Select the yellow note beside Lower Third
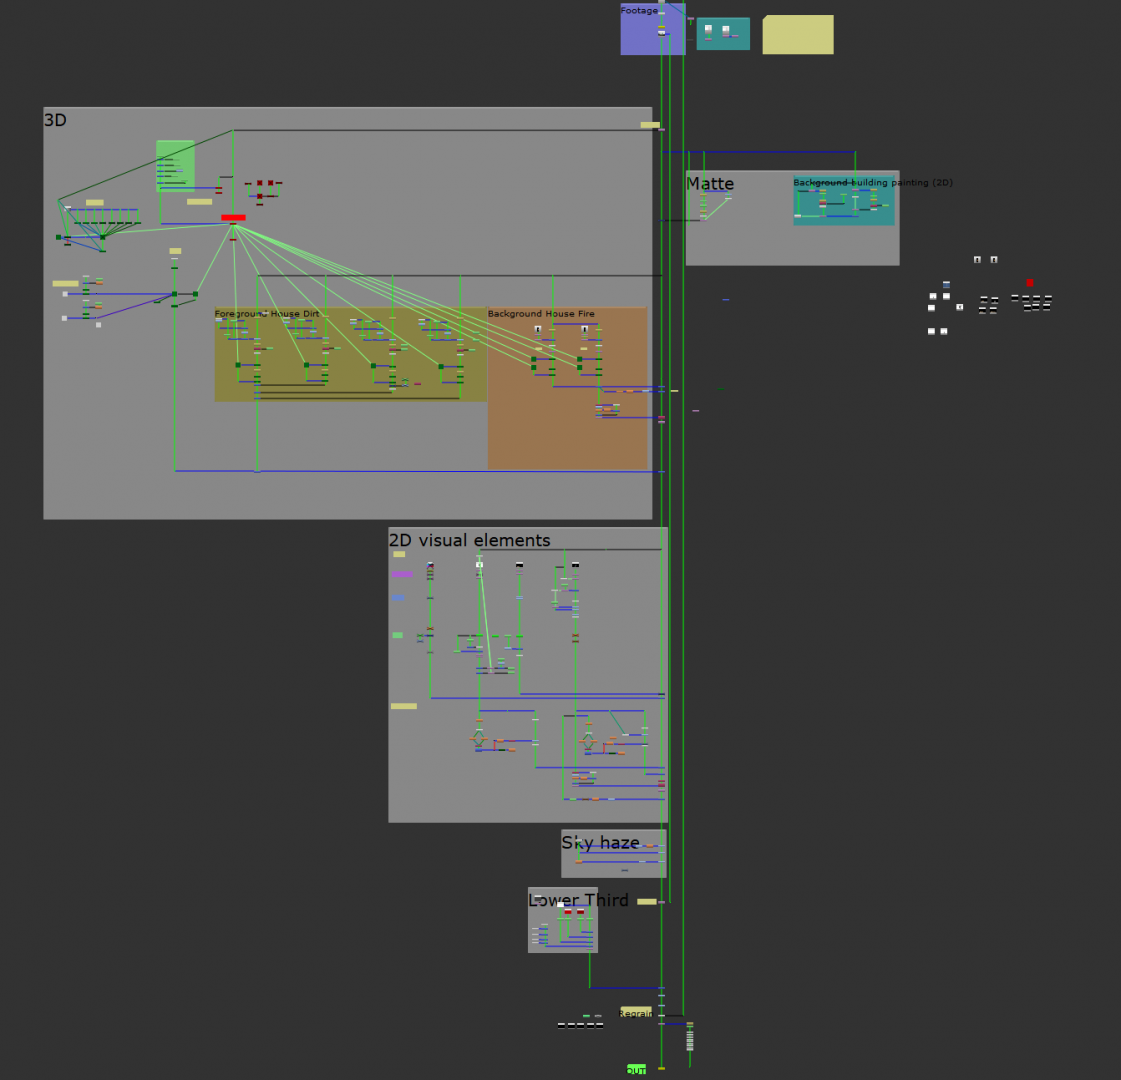 (x=647, y=901)
